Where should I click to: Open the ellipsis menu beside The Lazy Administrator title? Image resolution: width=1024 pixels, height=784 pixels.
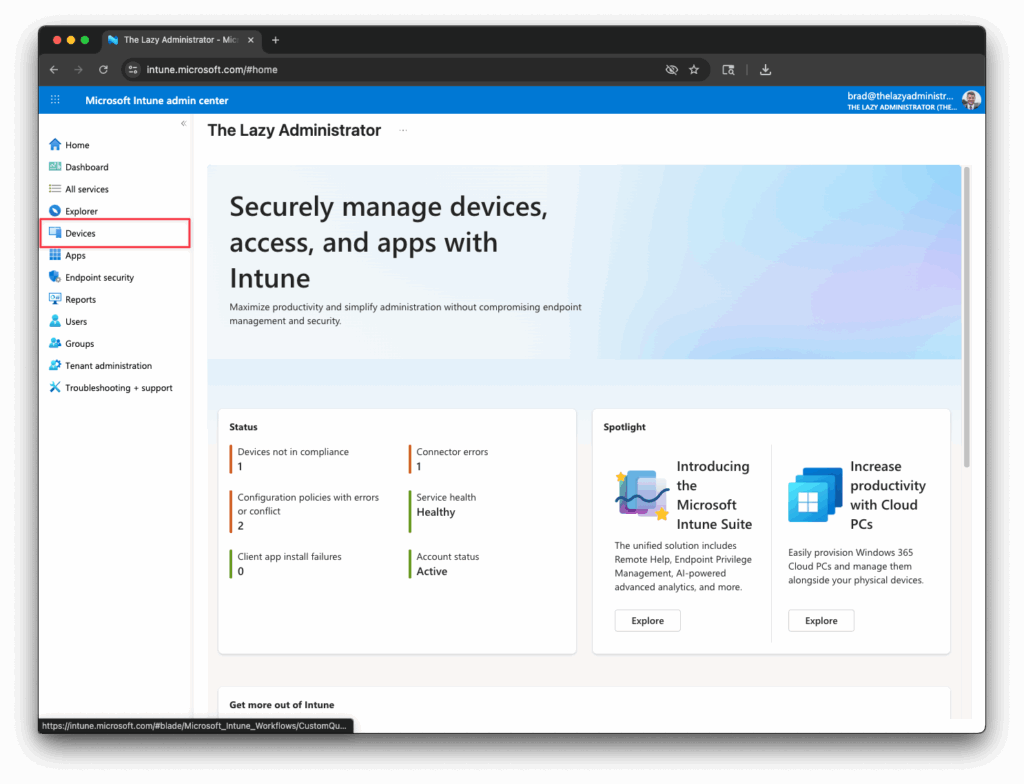[402, 130]
